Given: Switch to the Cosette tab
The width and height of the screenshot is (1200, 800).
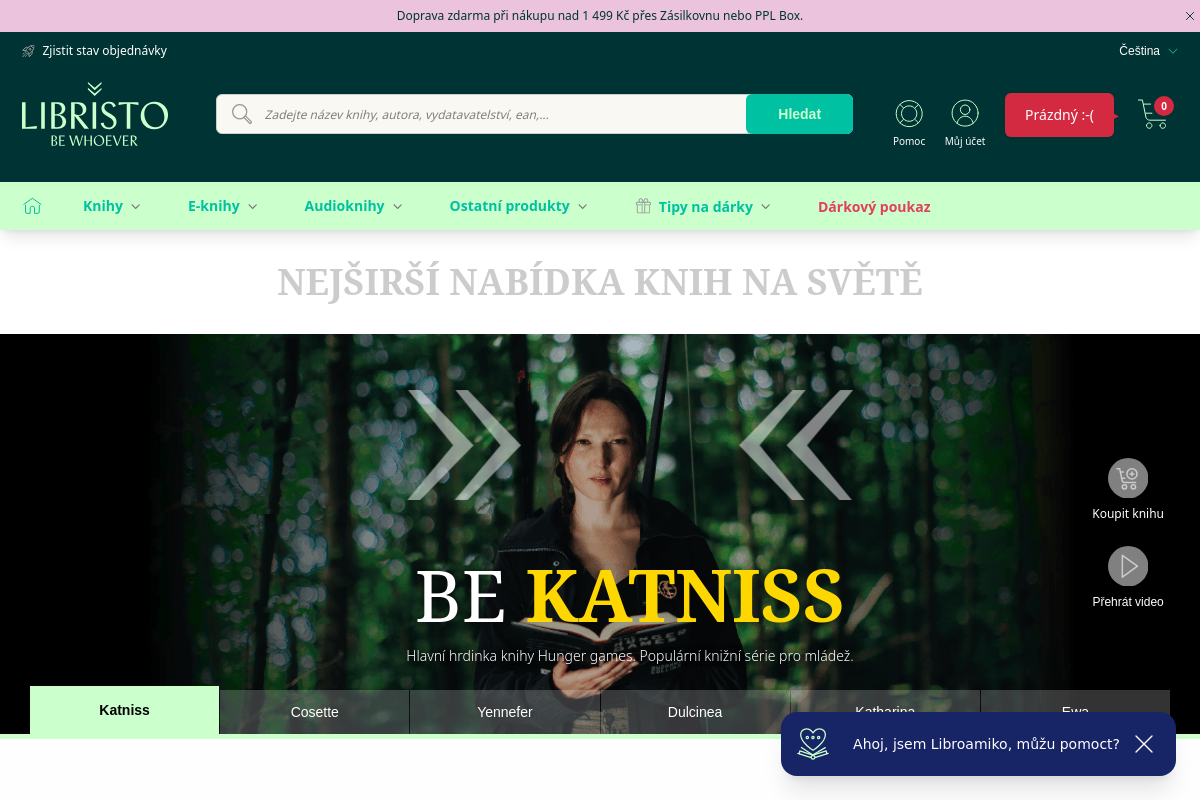Looking at the screenshot, I should 315,712.
